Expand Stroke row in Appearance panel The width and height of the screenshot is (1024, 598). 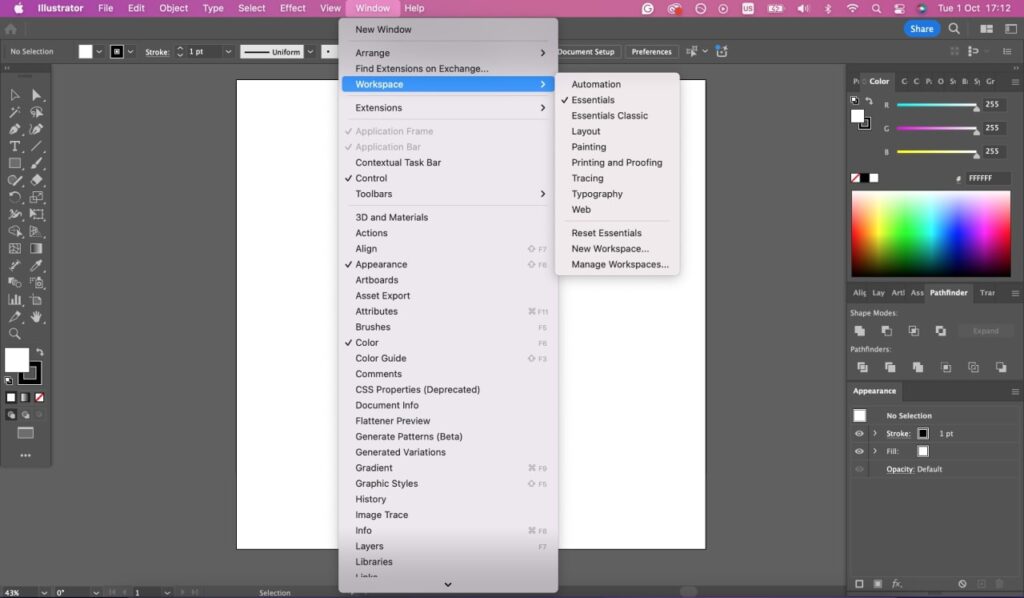click(x=875, y=433)
